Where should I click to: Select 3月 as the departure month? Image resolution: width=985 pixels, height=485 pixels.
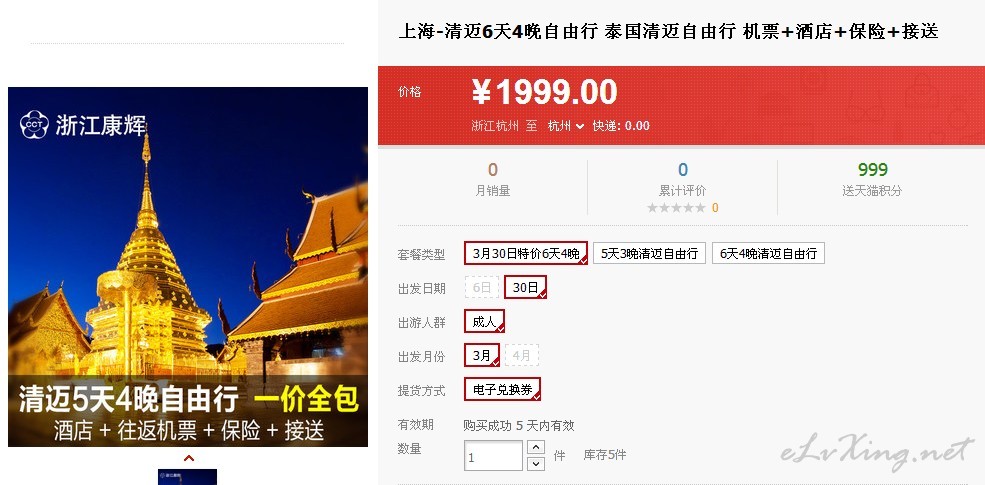click(482, 355)
